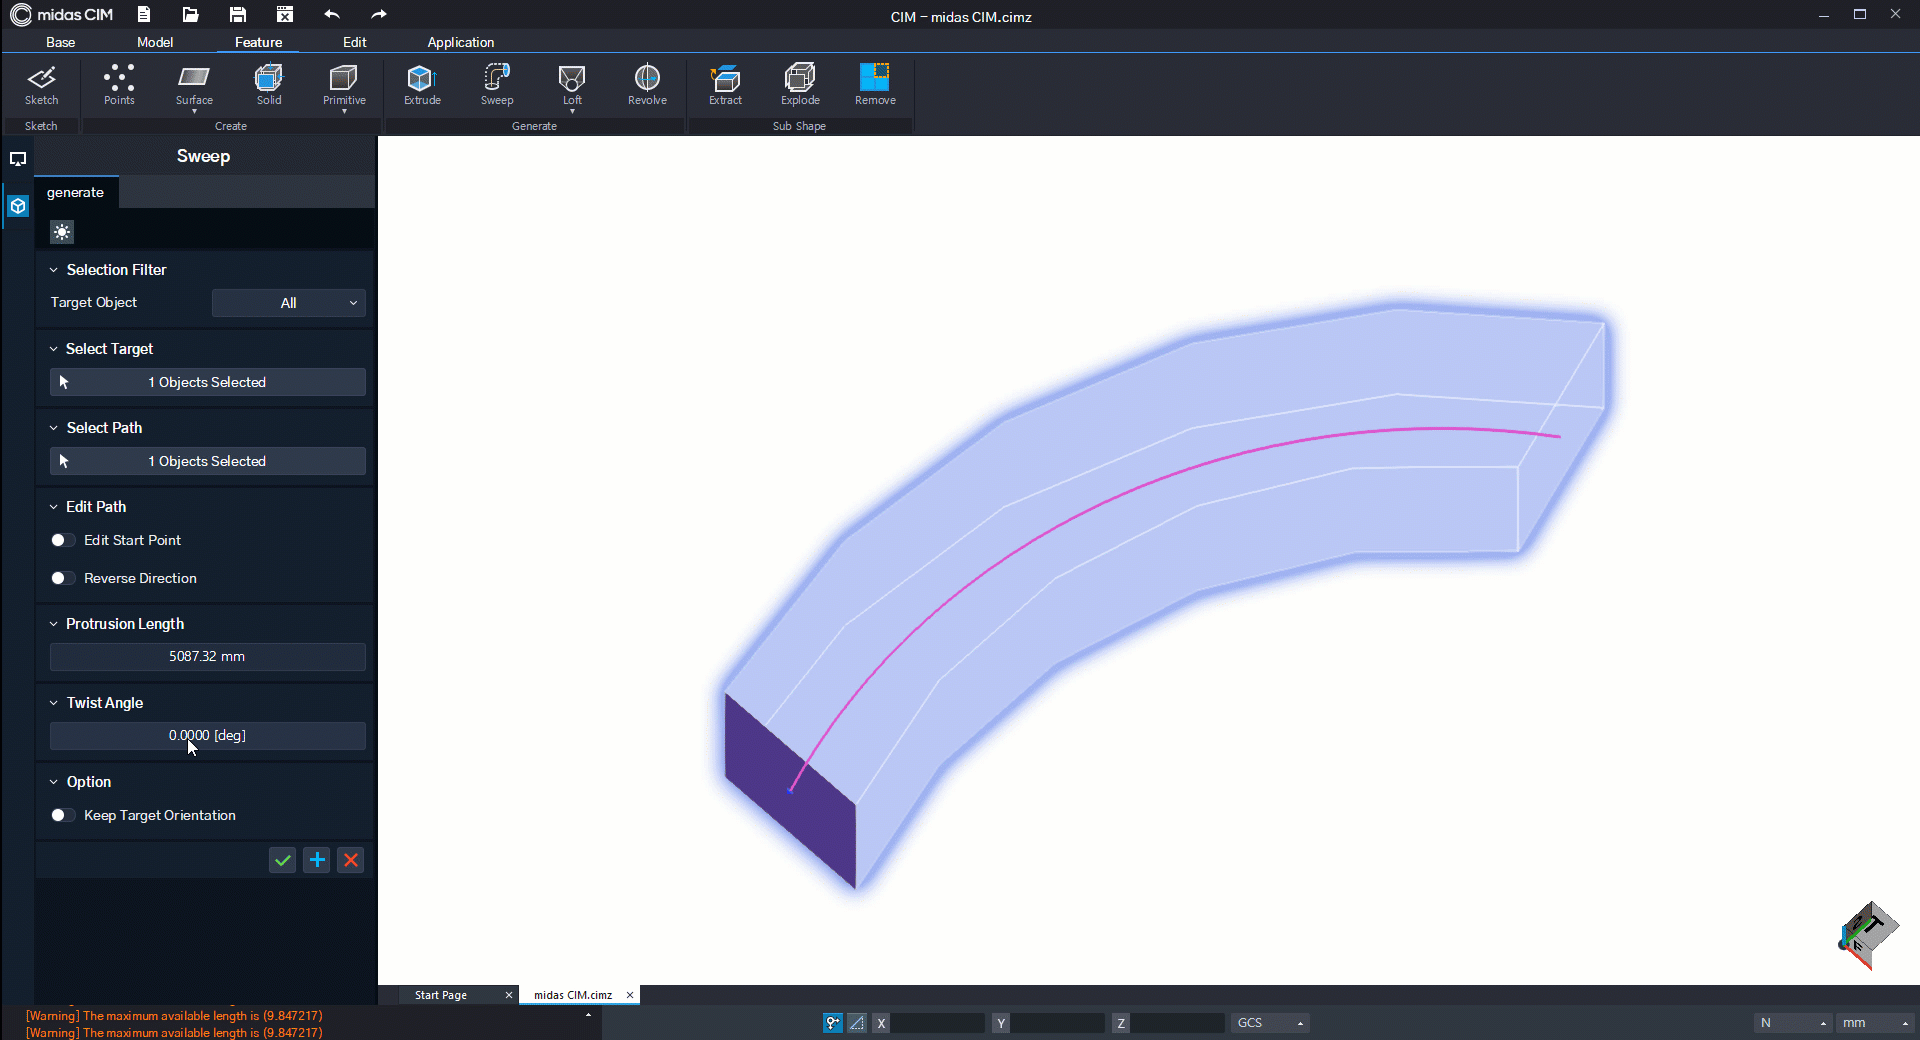
Task: Toggle the snap point icon in status bar
Action: 832,1023
